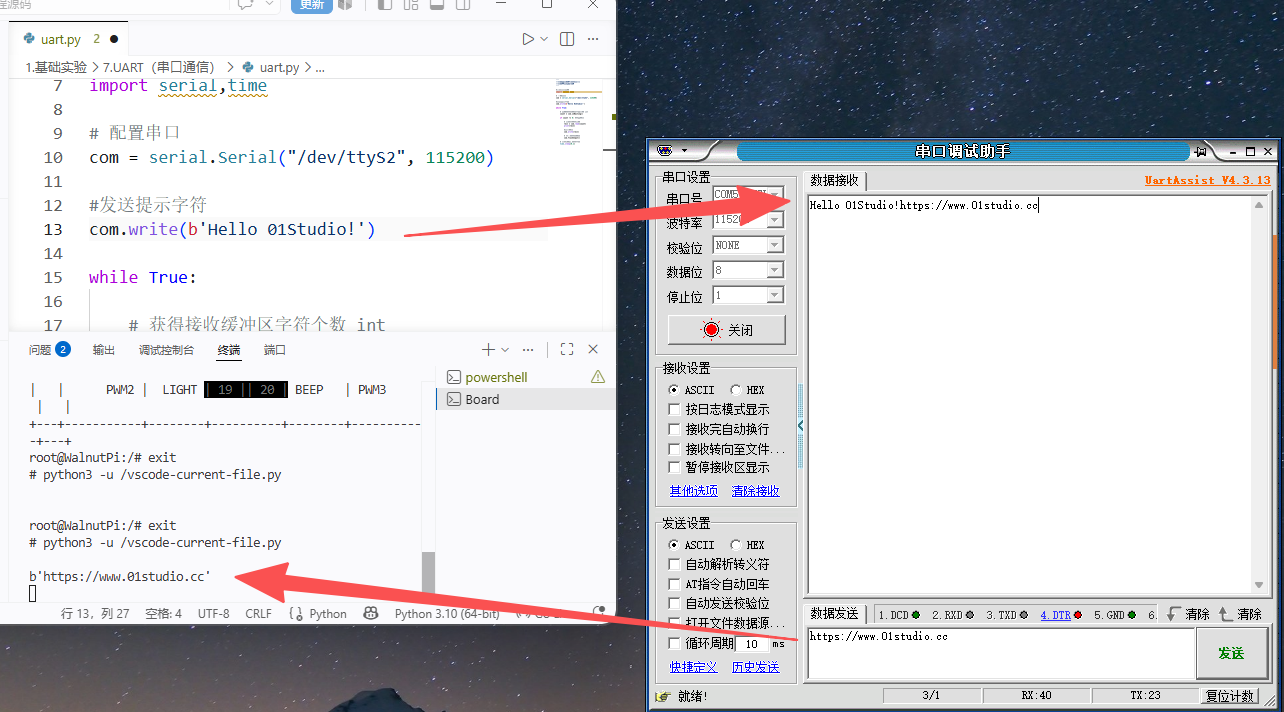Expand the new terminal profile dropdown
Image resolution: width=1284 pixels, height=712 pixels.
(505, 349)
